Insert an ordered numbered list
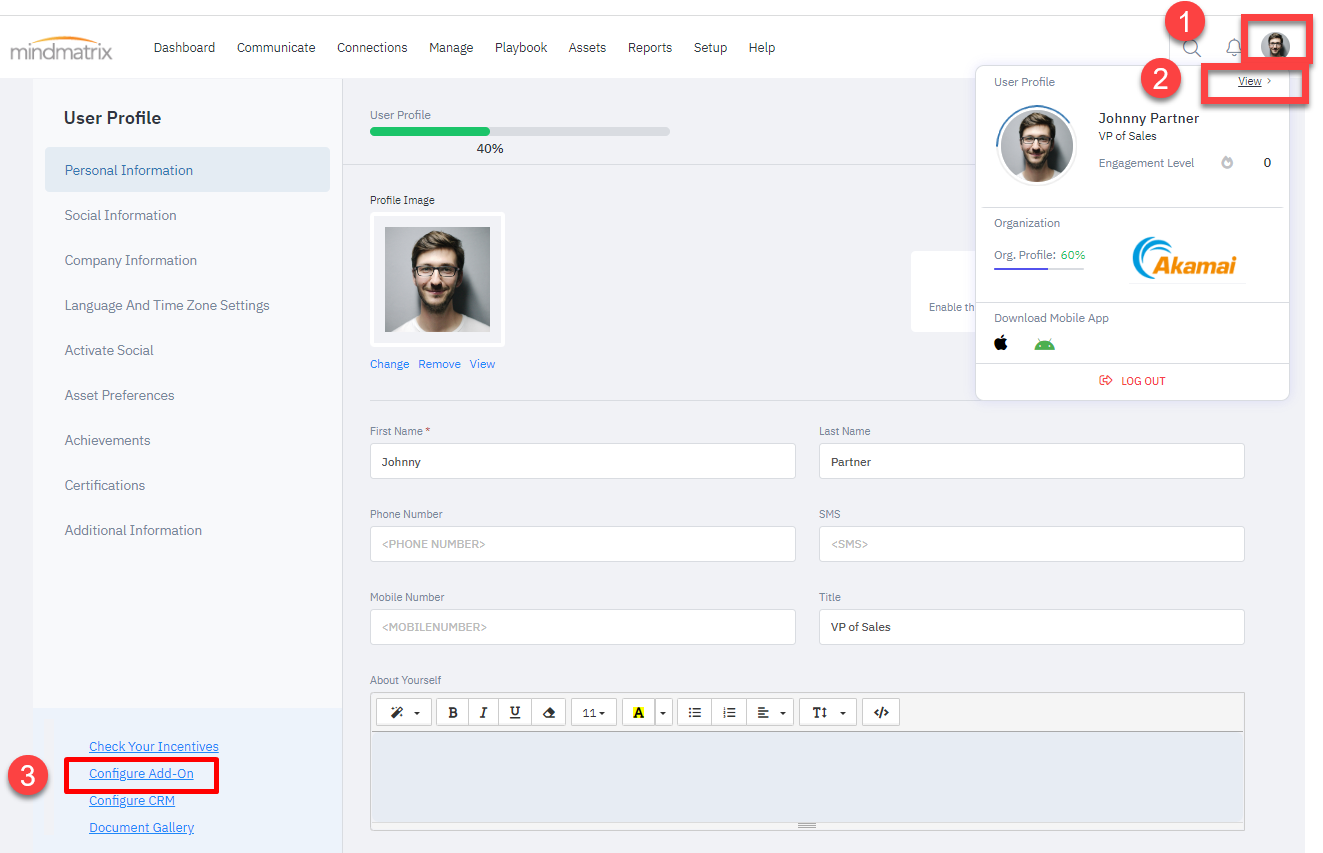The image size is (1323, 853). (x=729, y=713)
